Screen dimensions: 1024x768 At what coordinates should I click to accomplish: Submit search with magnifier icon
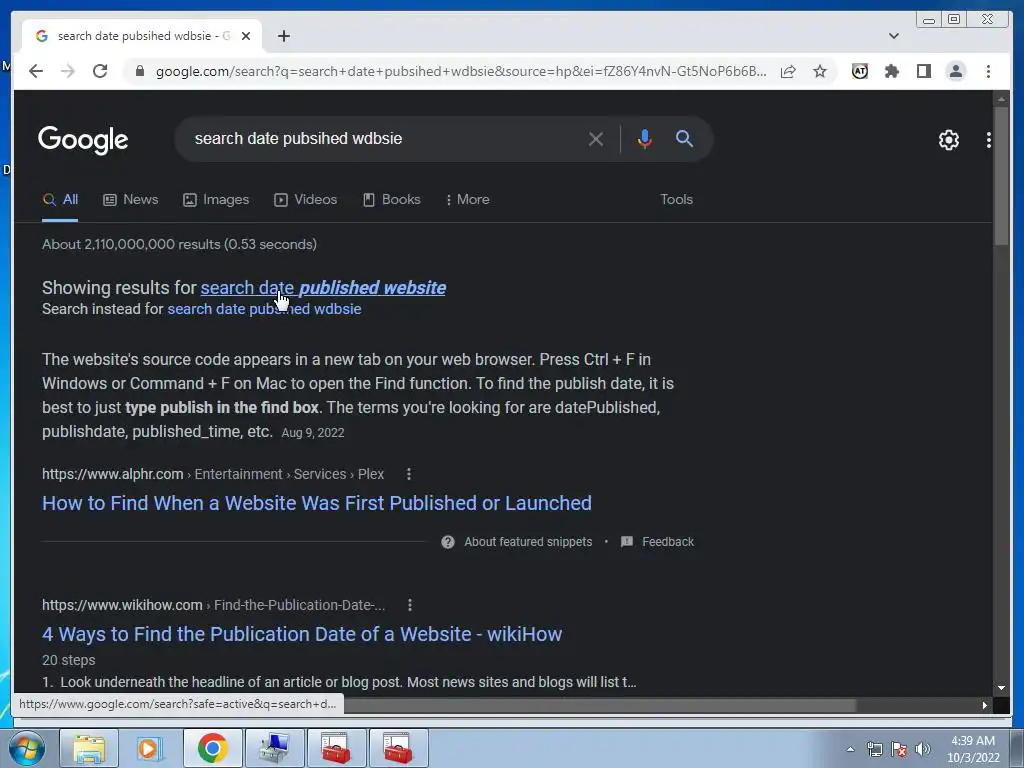(x=684, y=138)
